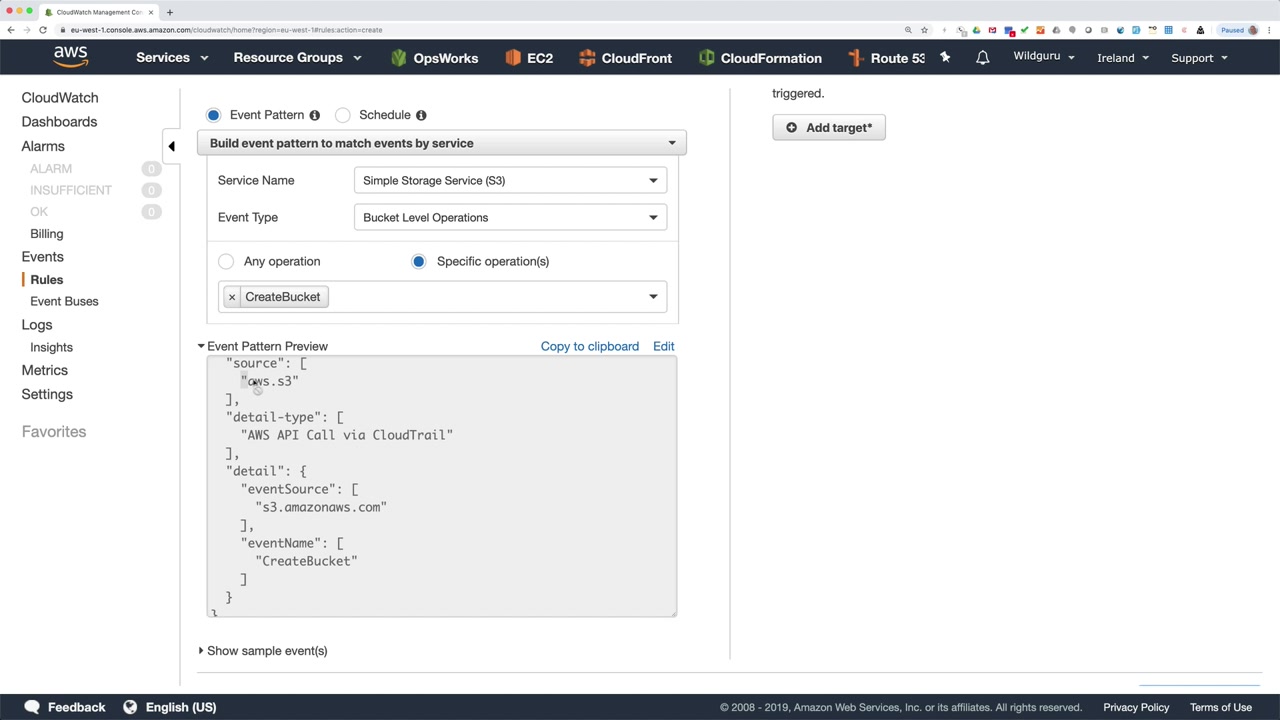Choose the Specific operation(s) radio button

[419, 262]
